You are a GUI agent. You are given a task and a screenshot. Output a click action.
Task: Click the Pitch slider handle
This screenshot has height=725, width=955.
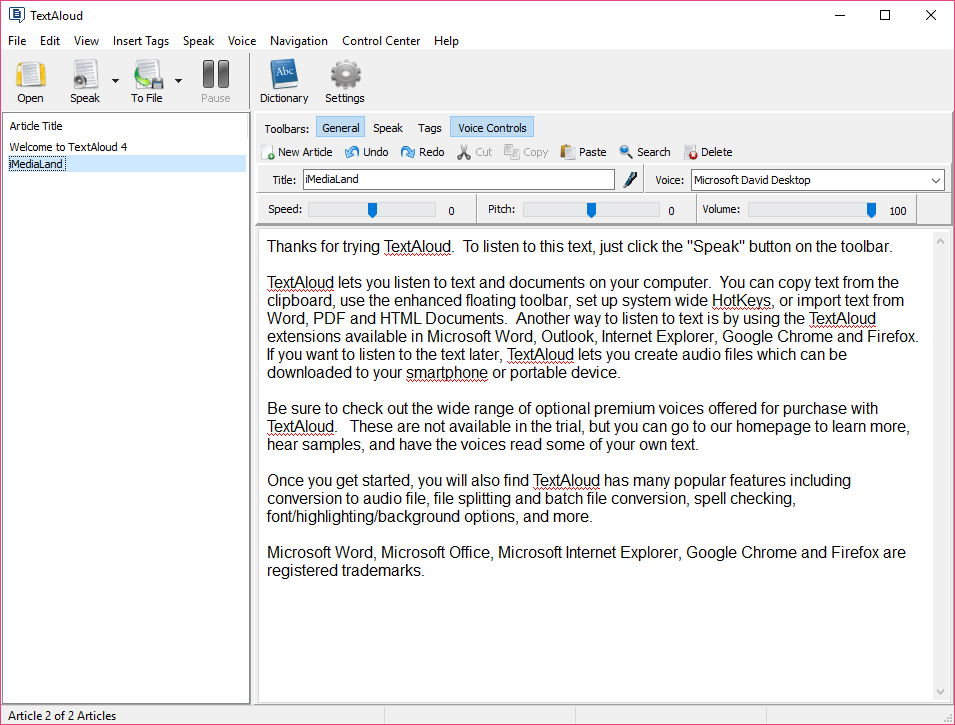coord(591,210)
